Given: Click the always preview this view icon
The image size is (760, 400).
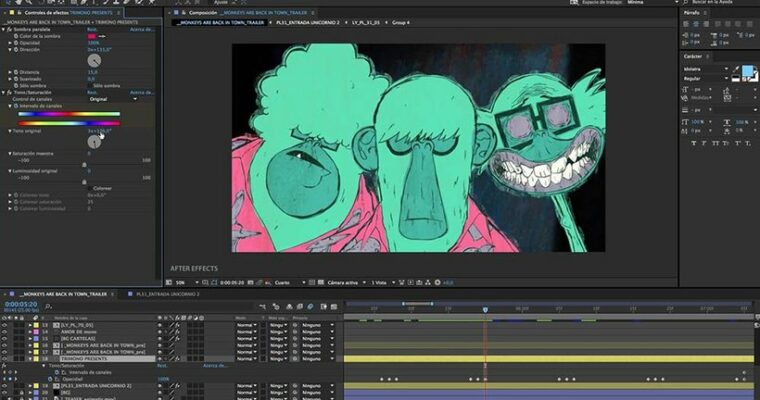Looking at the screenshot, I should (169, 282).
